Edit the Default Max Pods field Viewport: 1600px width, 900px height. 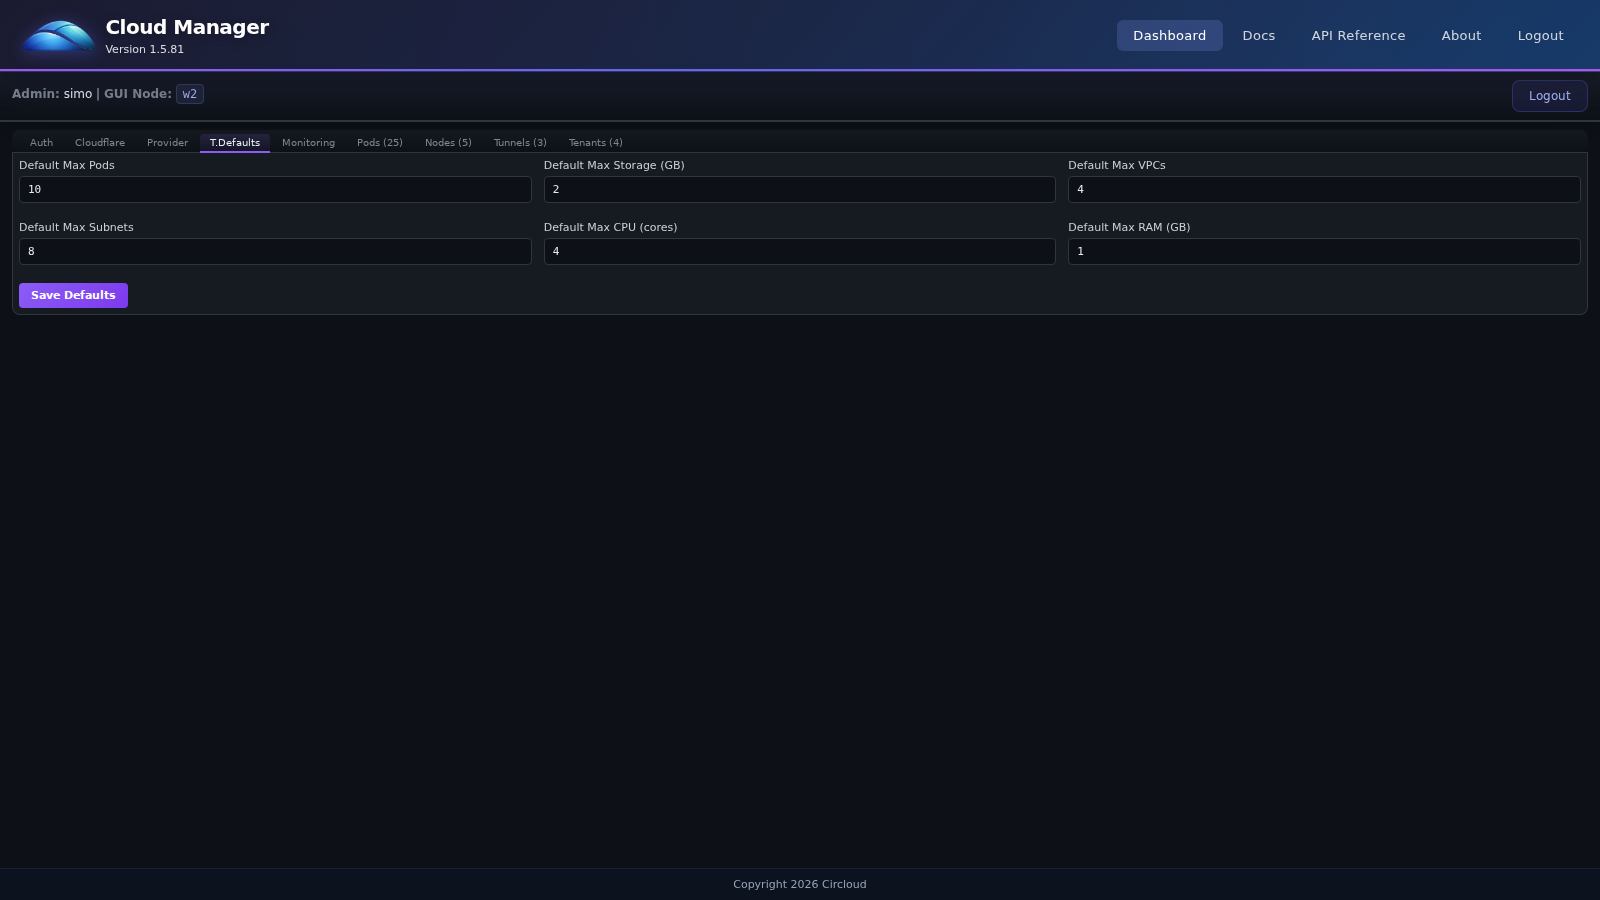(x=275, y=189)
